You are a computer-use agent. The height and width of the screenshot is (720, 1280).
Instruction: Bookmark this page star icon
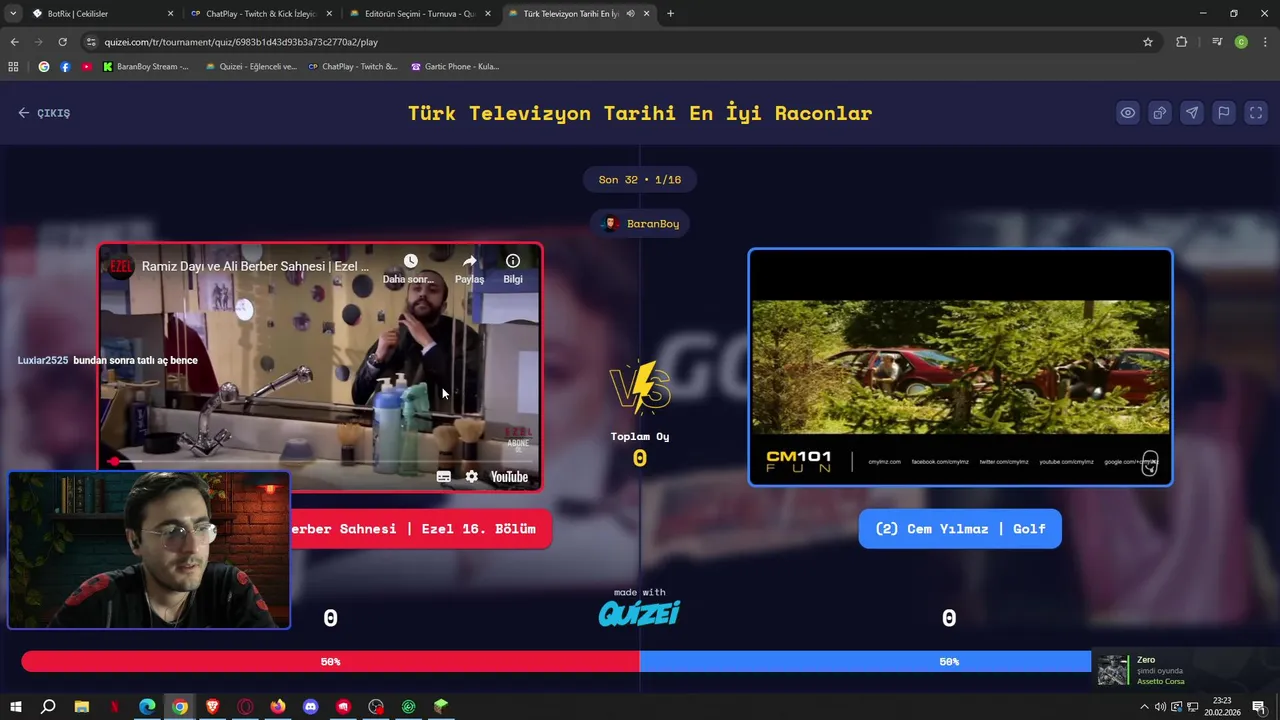1148,42
